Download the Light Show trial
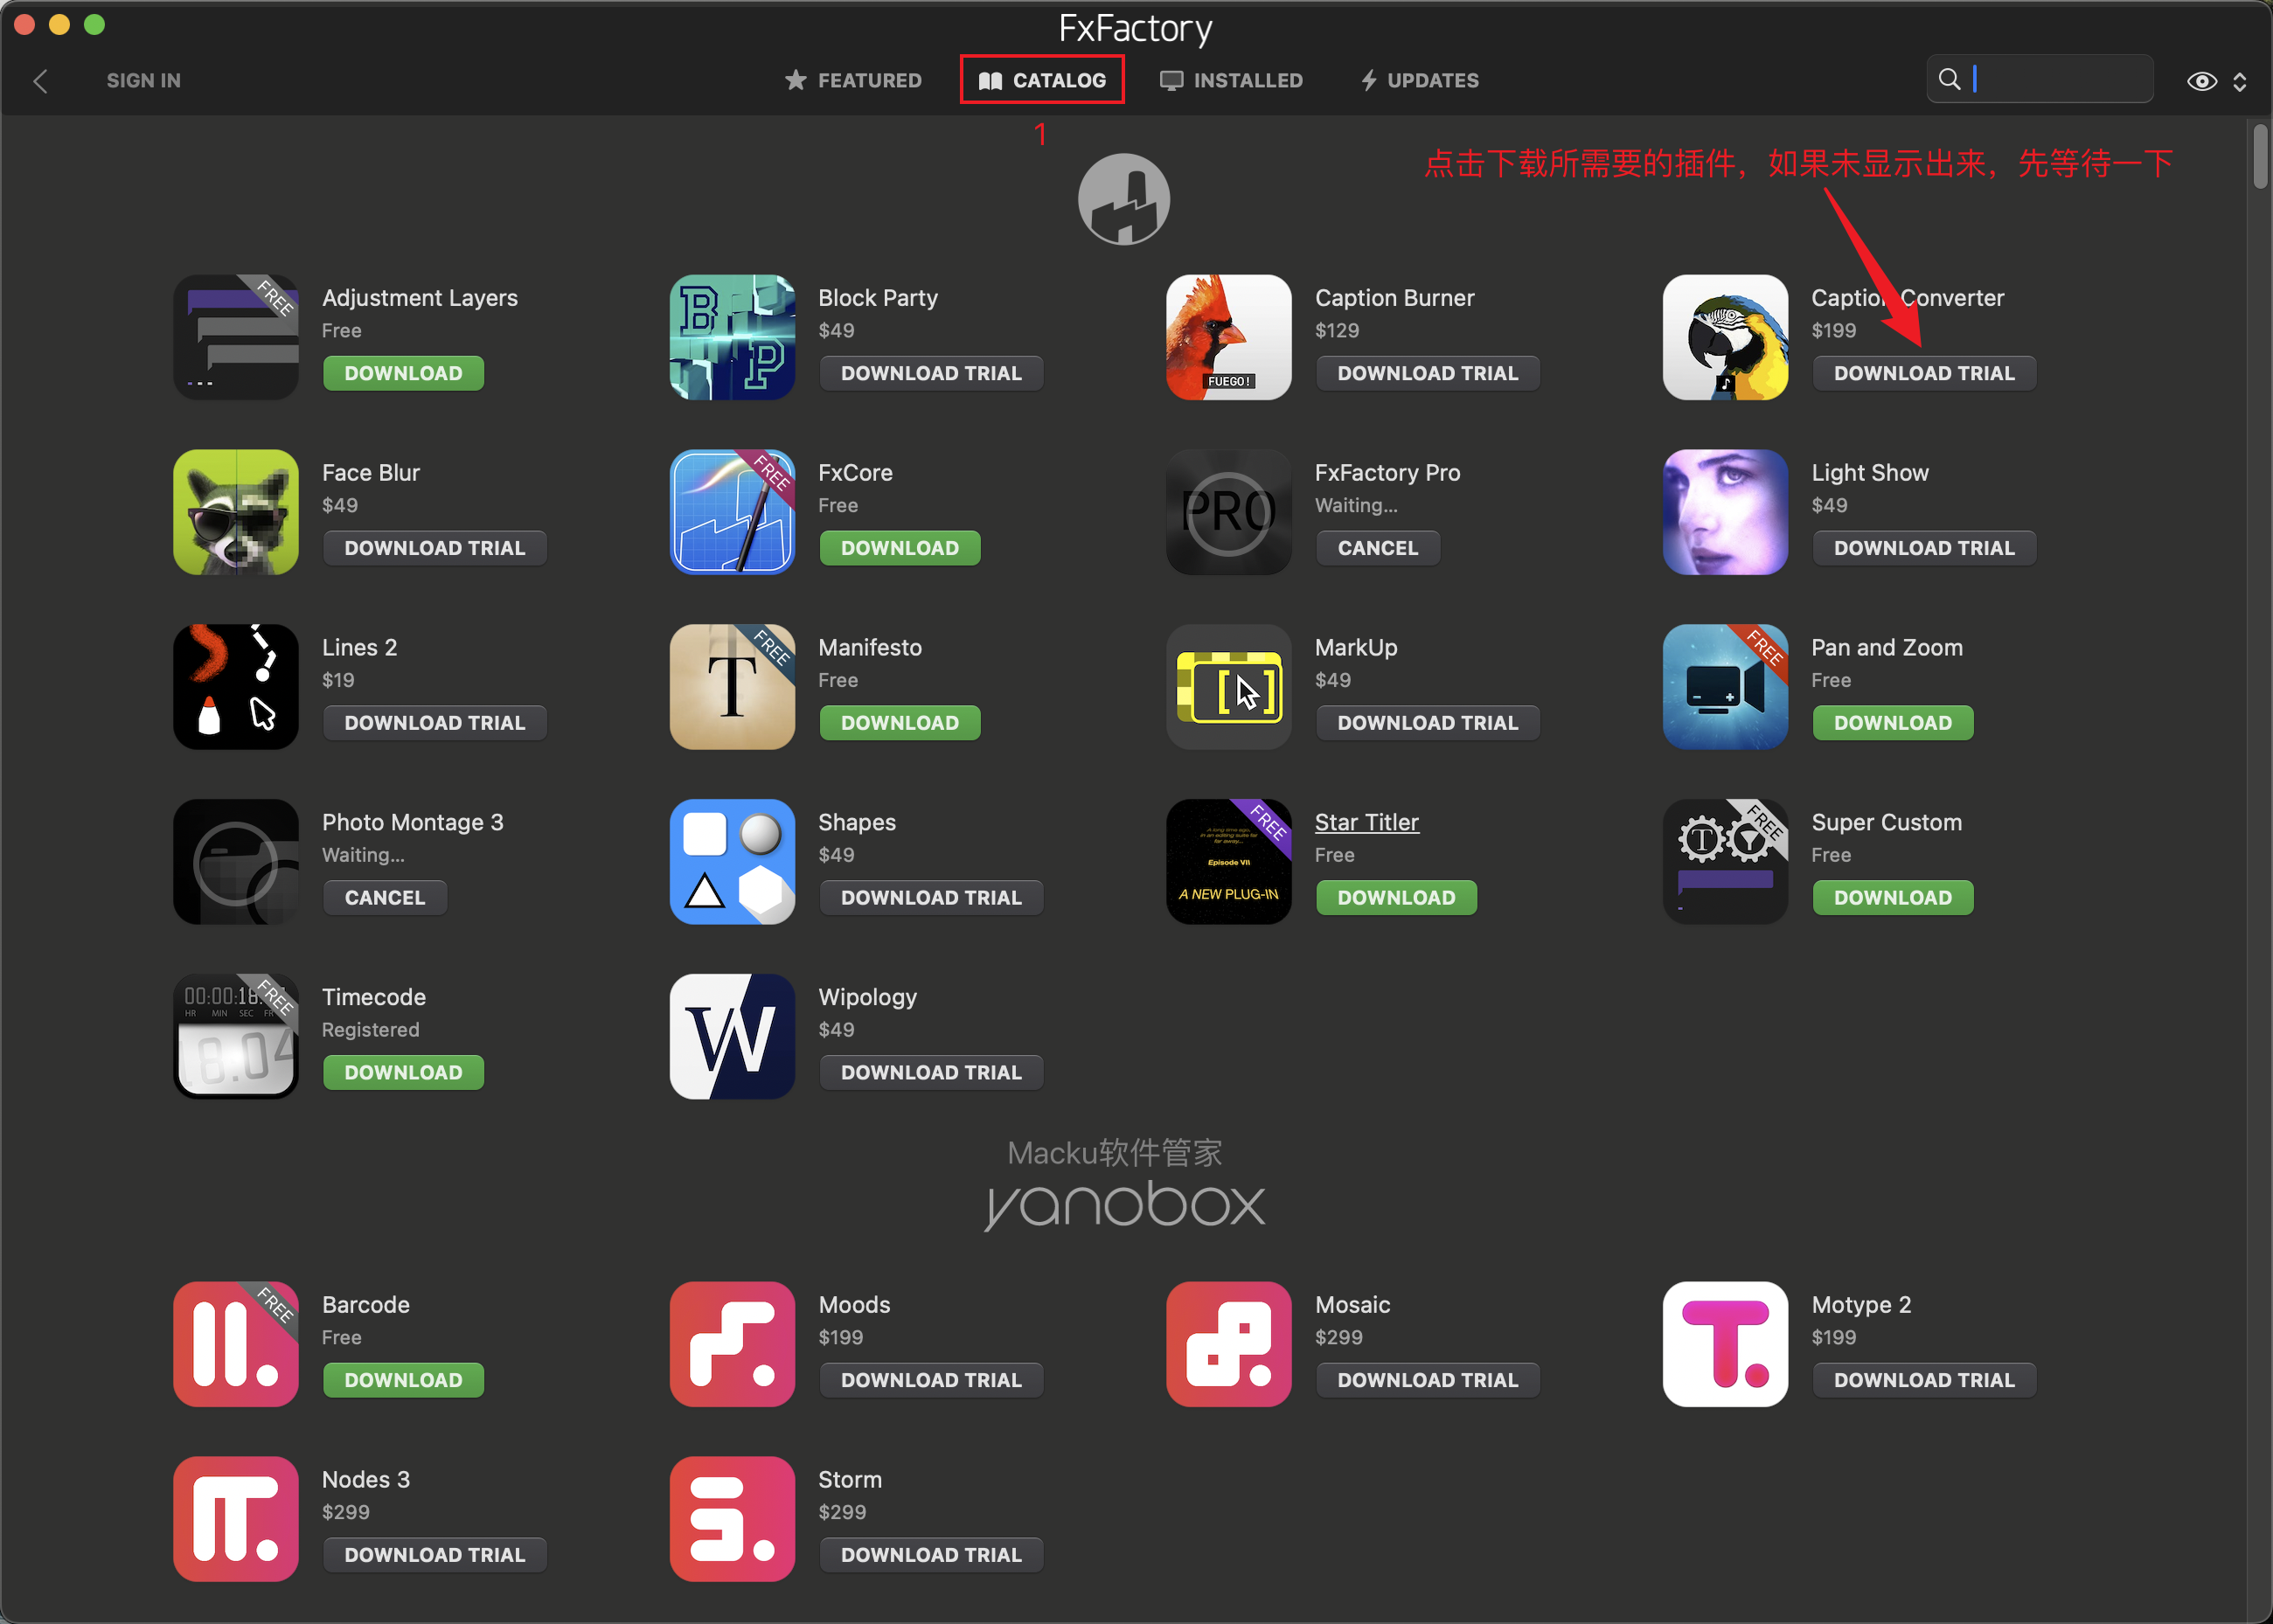2273x1624 pixels. [1924, 548]
